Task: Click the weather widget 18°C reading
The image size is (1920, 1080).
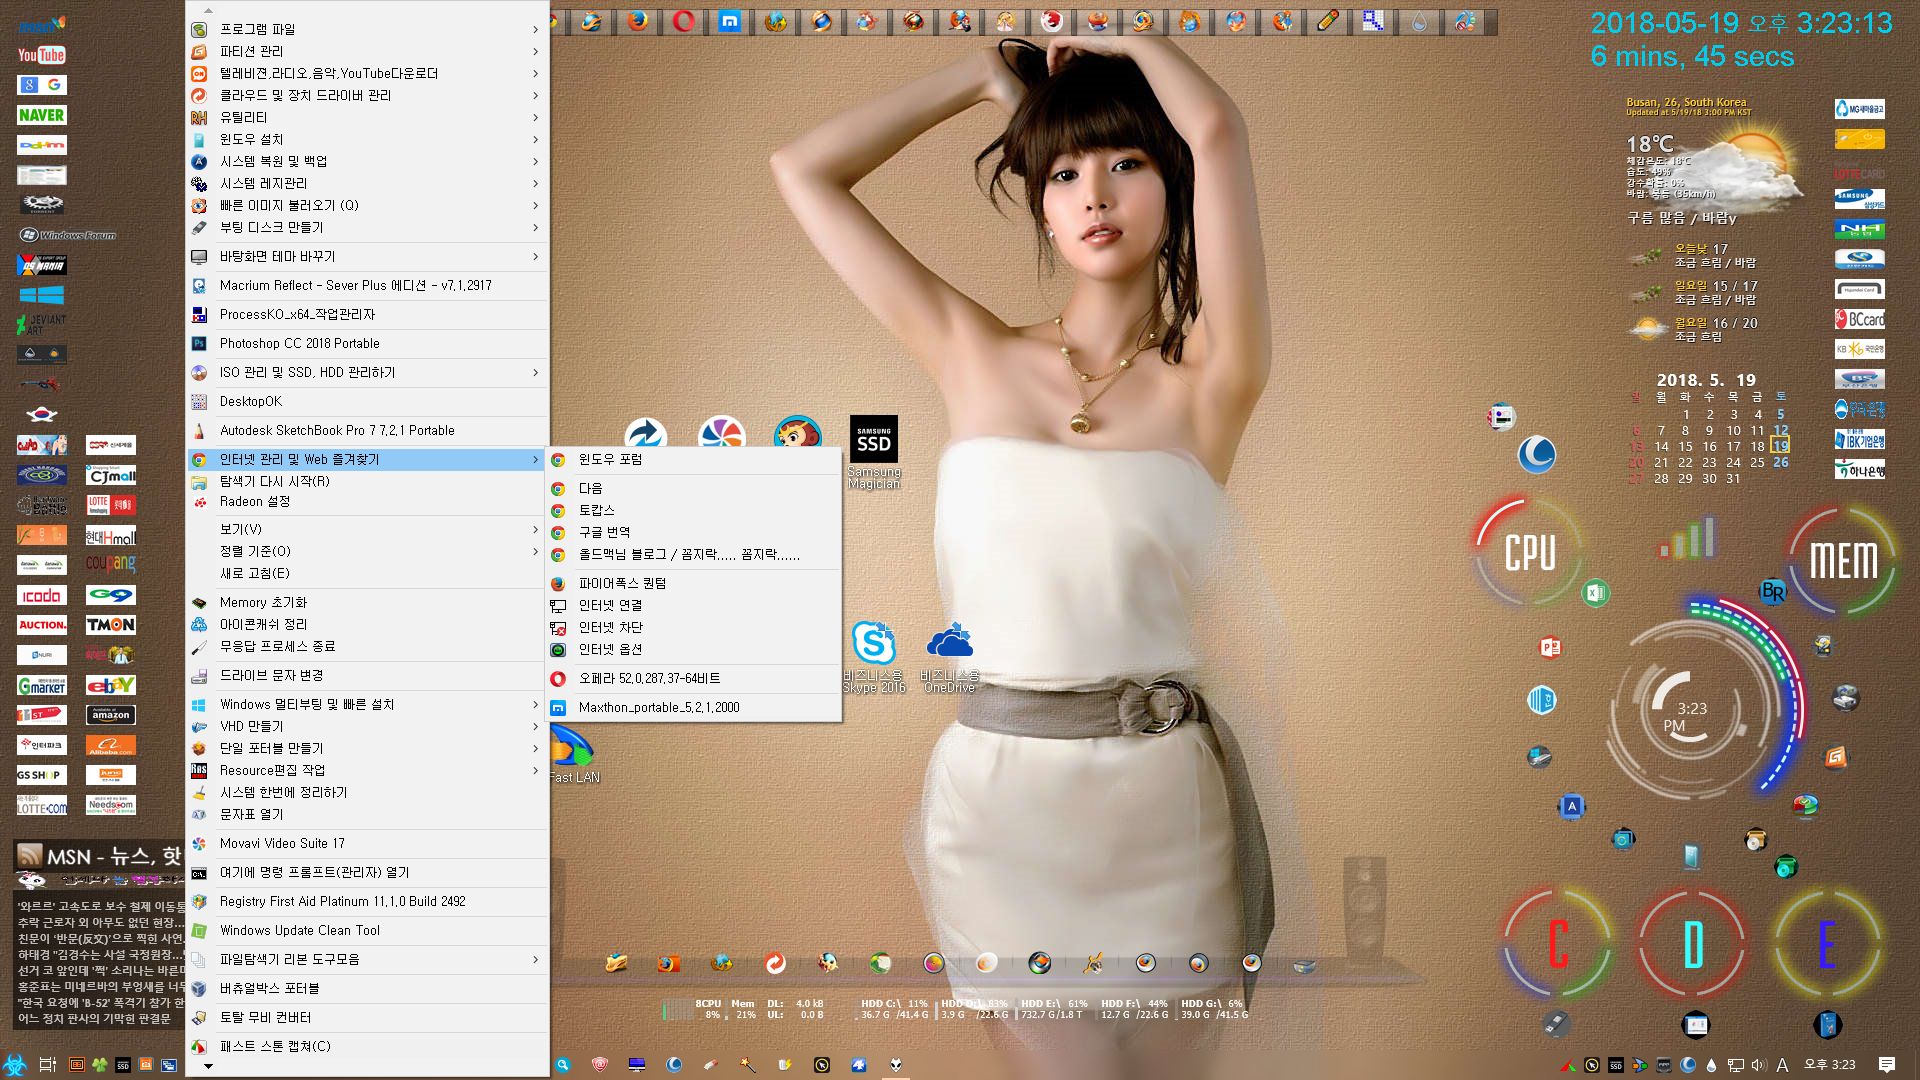Action: [x=1649, y=144]
